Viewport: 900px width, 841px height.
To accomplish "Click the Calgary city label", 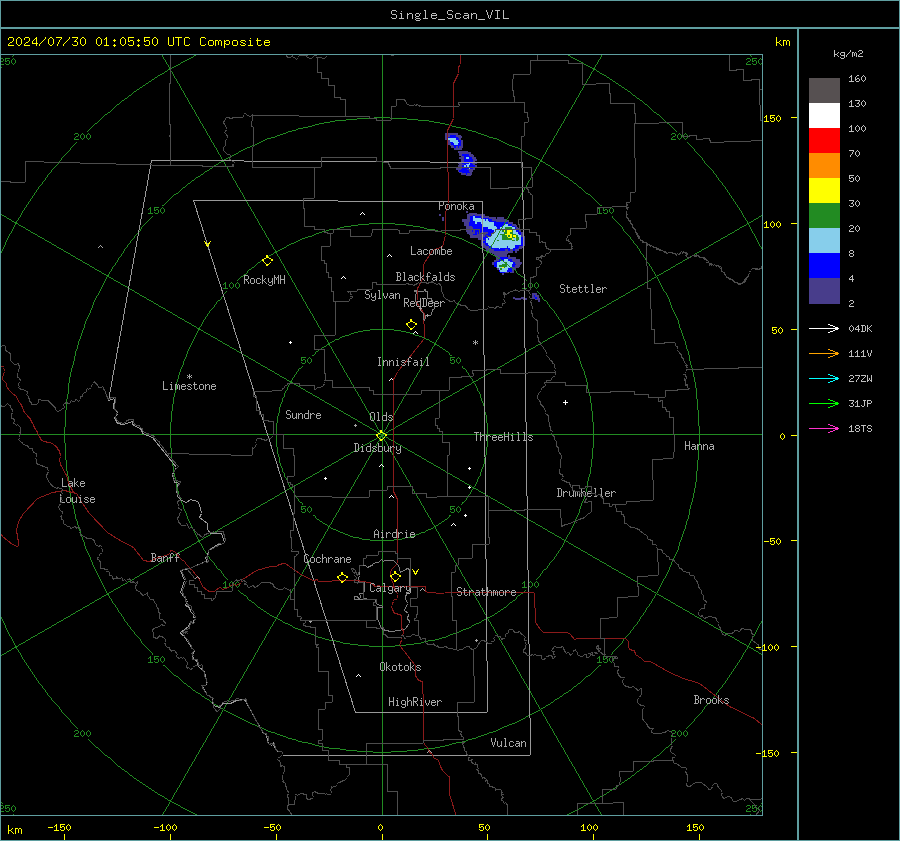I will 390,588.
